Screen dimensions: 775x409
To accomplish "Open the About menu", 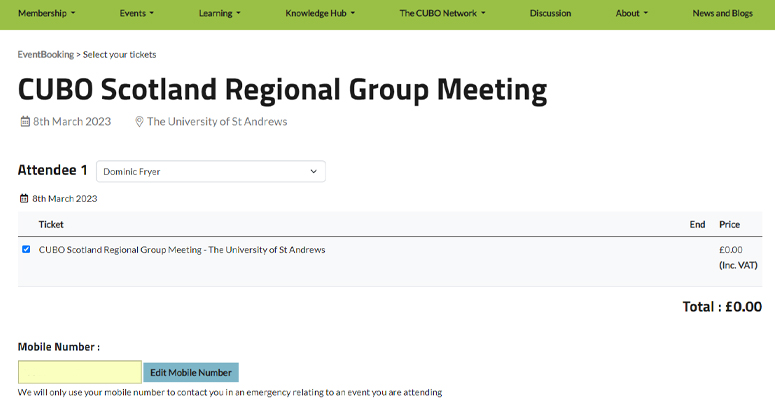I will pyautogui.click(x=631, y=13).
